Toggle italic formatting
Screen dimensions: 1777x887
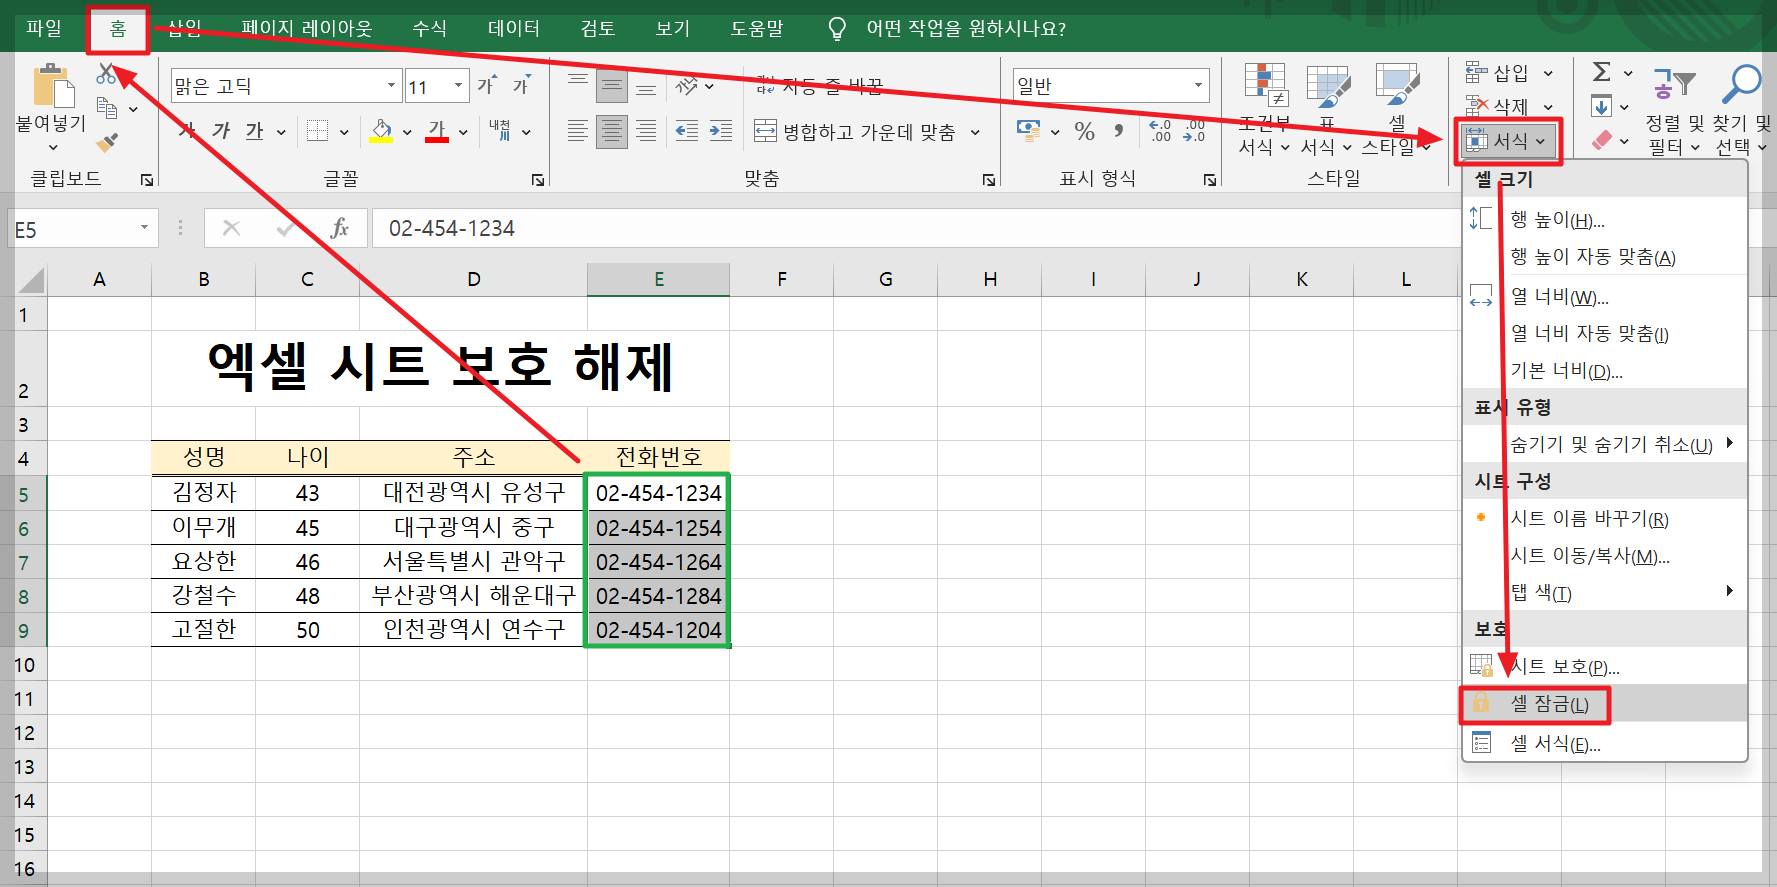click(221, 131)
